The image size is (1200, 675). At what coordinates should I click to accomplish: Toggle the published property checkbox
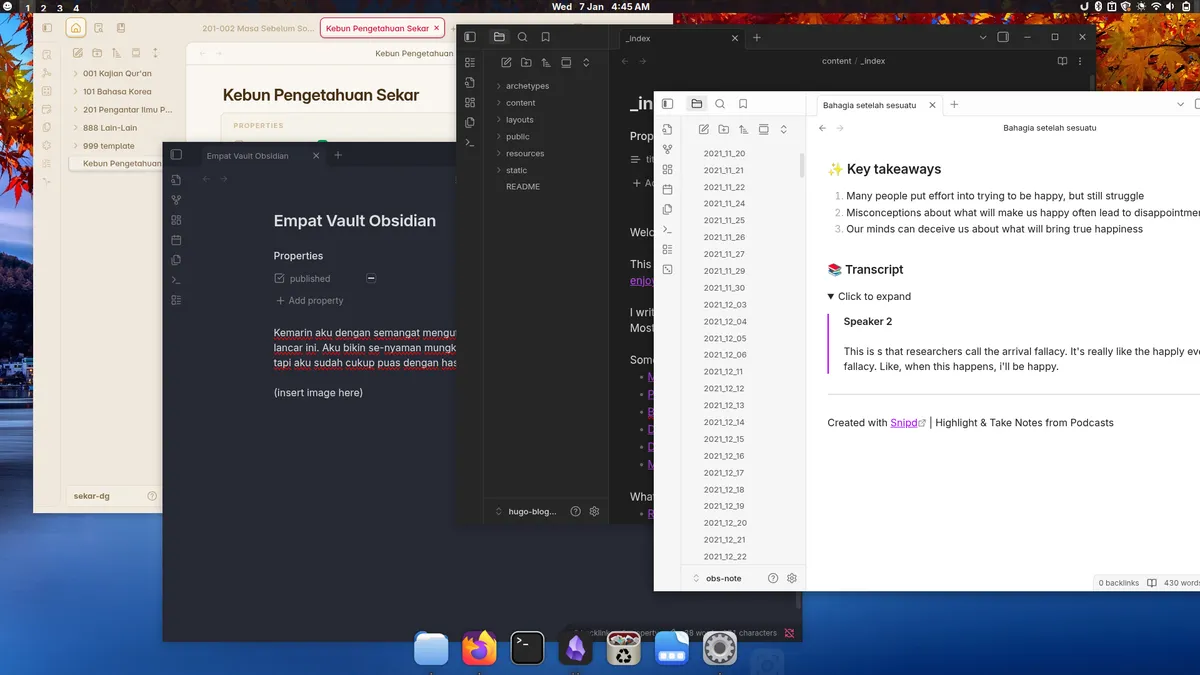[x=371, y=279]
